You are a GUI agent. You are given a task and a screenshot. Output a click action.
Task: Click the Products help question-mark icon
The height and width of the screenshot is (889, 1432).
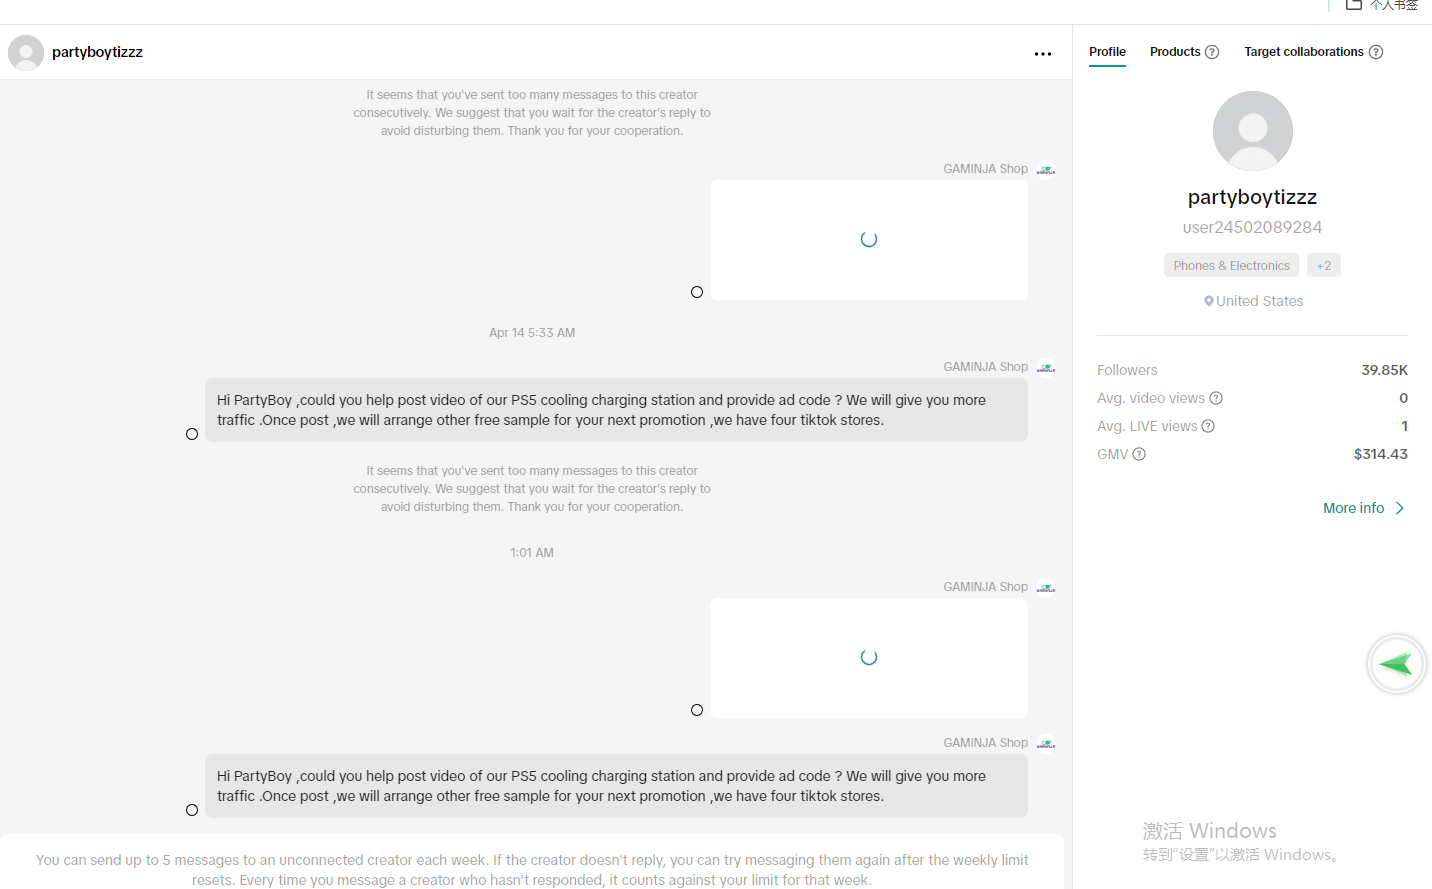(x=1212, y=52)
